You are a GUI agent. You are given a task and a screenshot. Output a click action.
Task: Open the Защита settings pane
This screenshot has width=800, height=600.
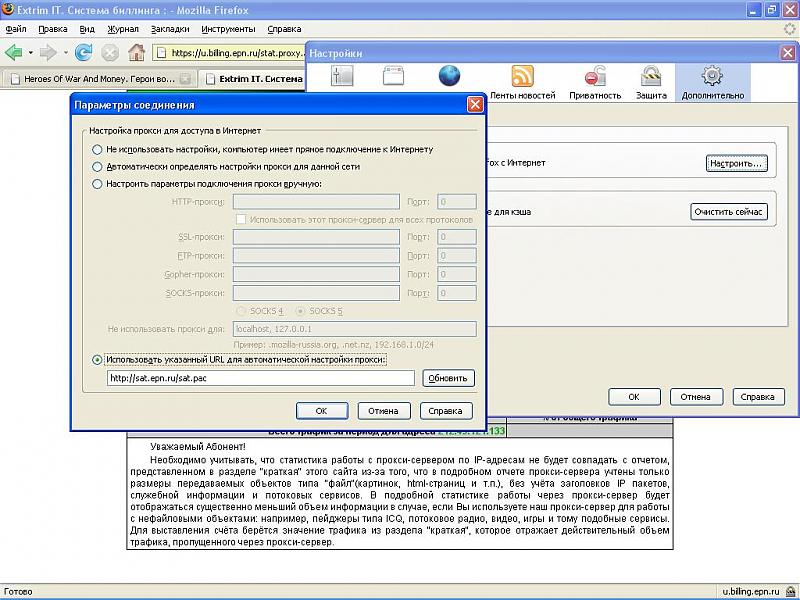(x=651, y=82)
